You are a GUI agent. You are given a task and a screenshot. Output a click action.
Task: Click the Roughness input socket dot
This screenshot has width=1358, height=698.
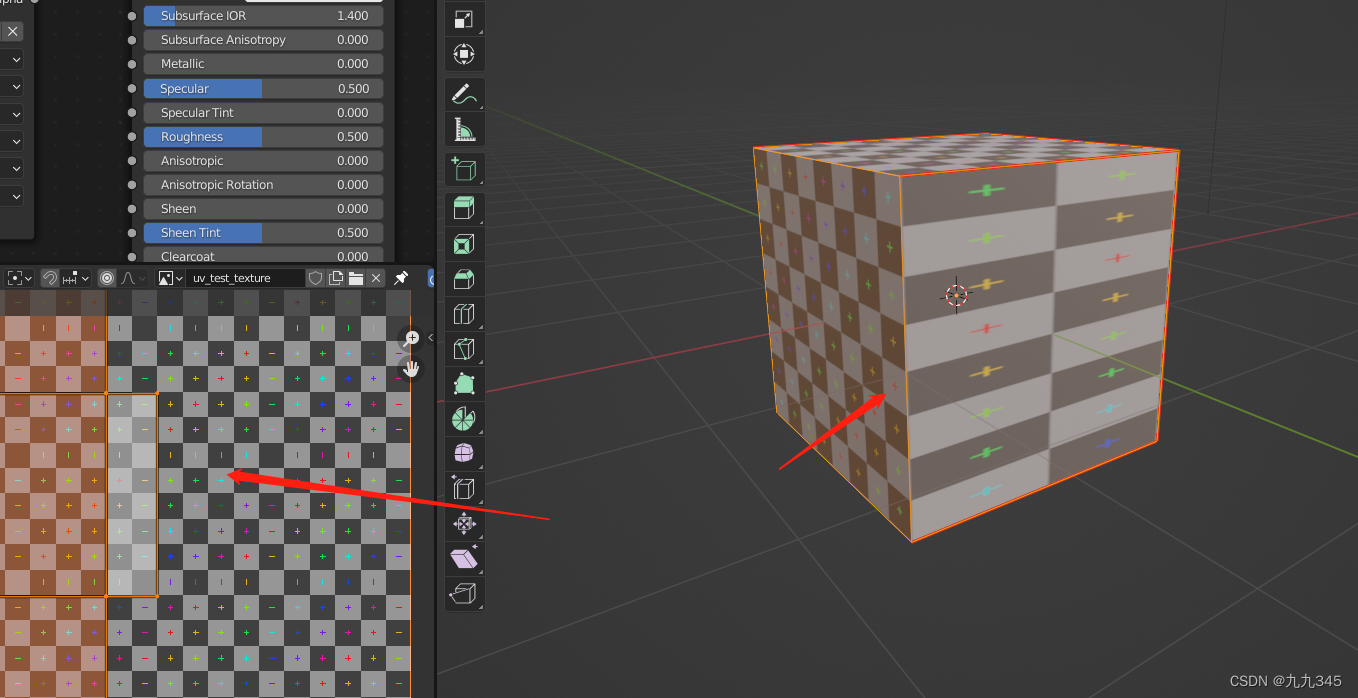tap(132, 136)
